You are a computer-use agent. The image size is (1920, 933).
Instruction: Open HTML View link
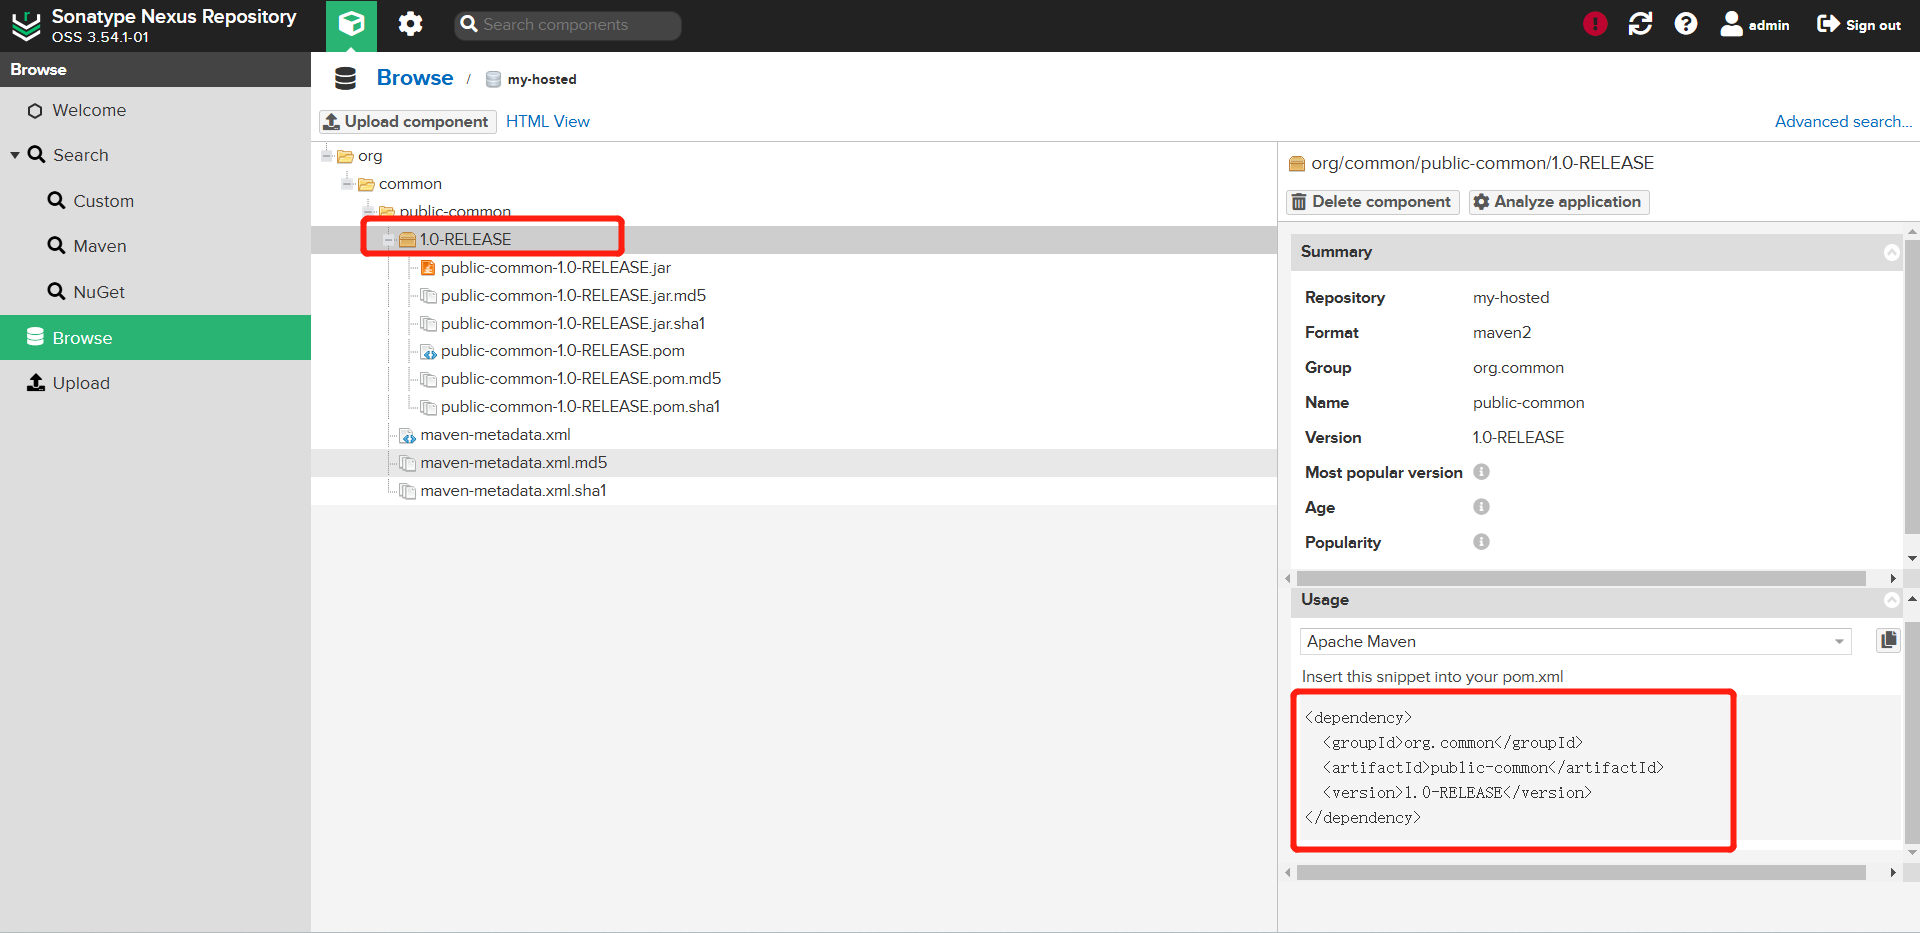pyautogui.click(x=548, y=121)
